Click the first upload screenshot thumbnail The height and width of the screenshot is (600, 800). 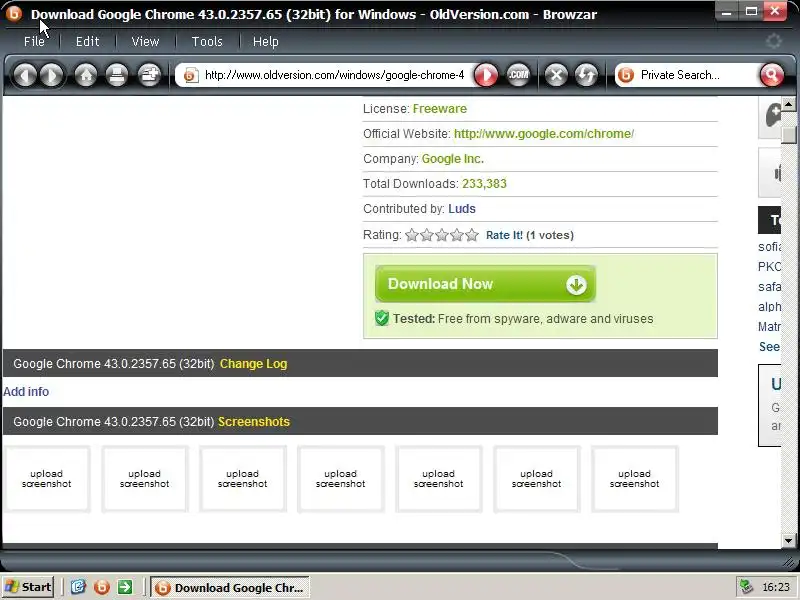(x=46, y=479)
